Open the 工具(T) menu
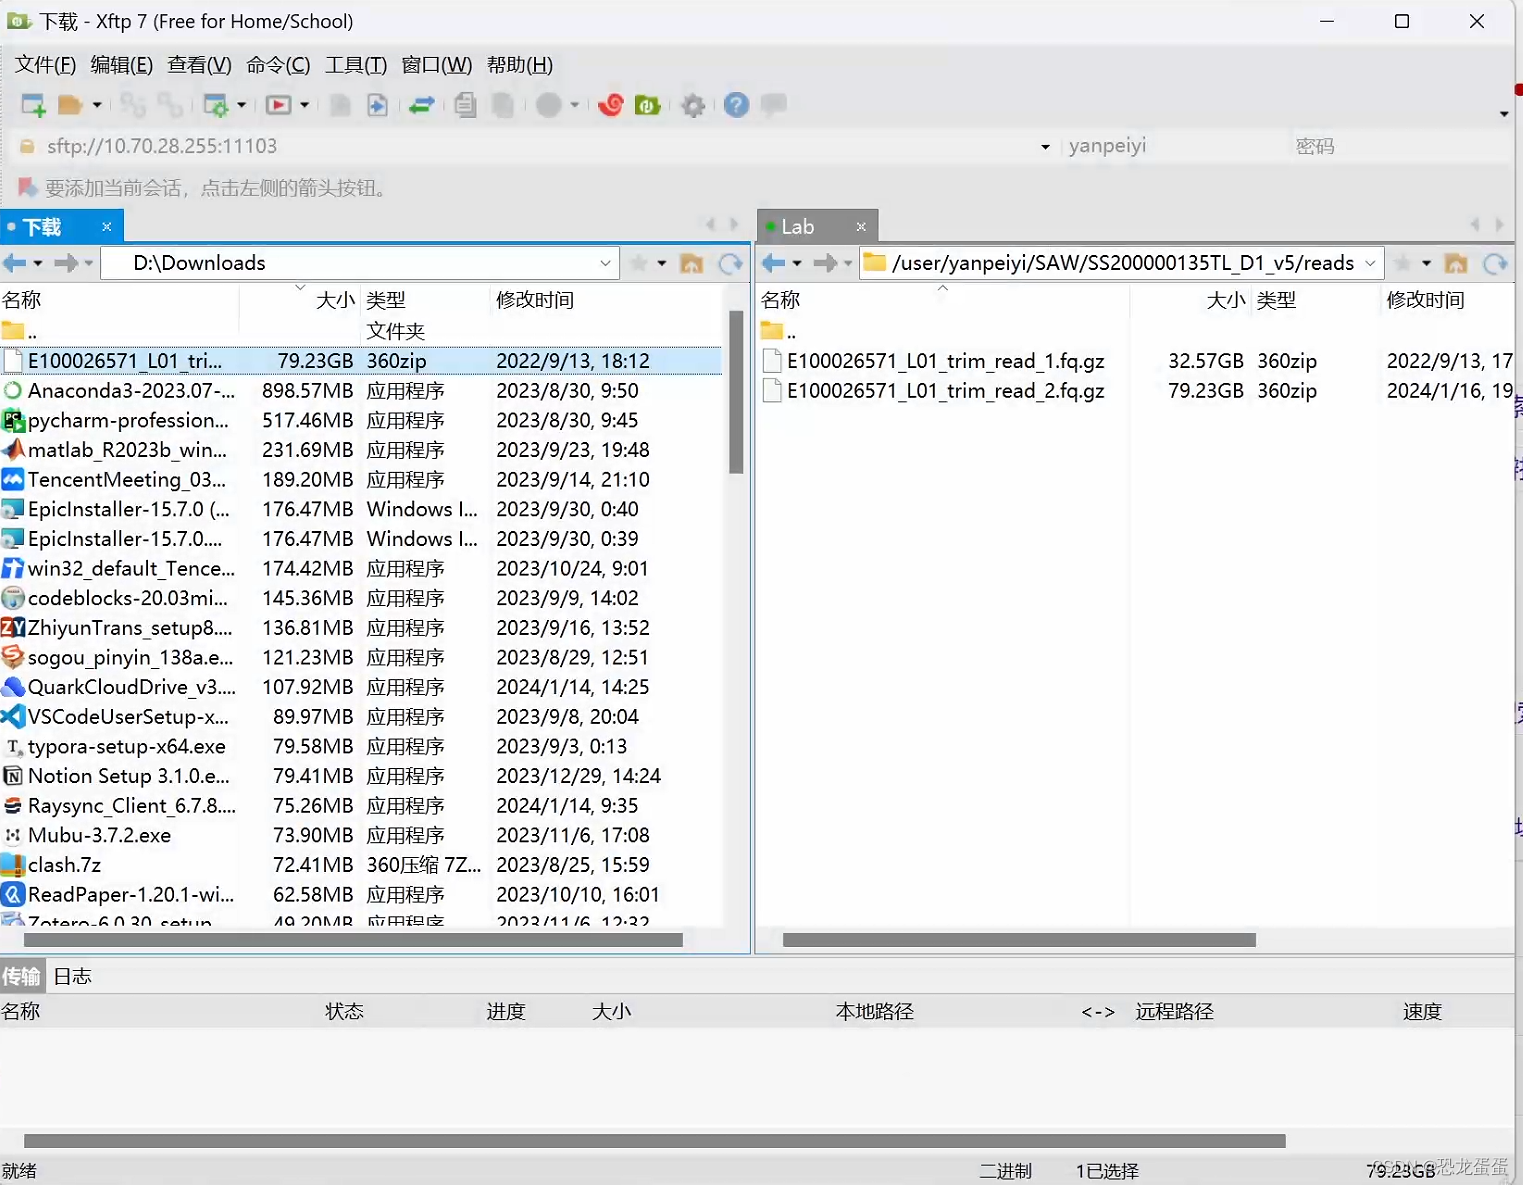The width and height of the screenshot is (1523, 1185). click(x=356, y=65)
